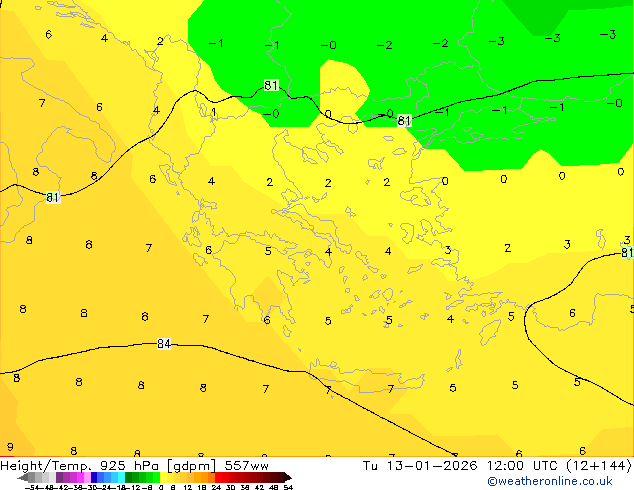Click the legend tick label '54' (positive end)
The image size is (634, 490).
(x=288, y=487)
